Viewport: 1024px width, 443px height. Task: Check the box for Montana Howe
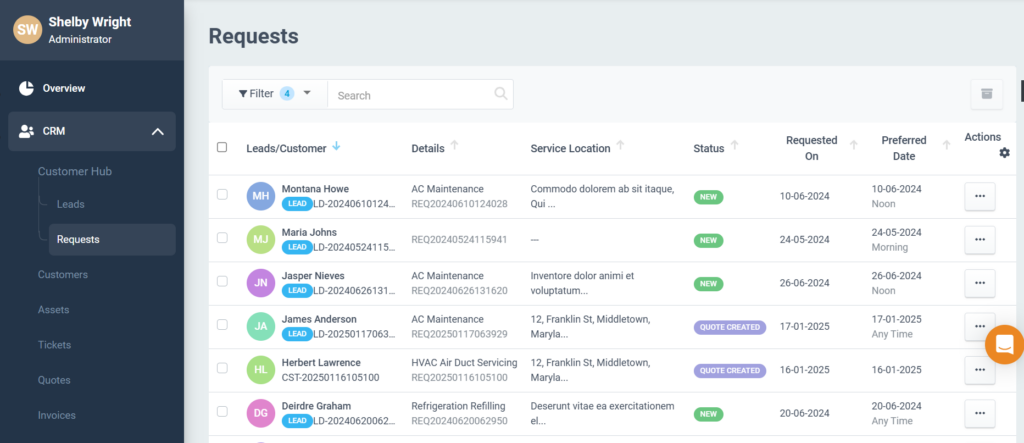click(x=222, y=195)
